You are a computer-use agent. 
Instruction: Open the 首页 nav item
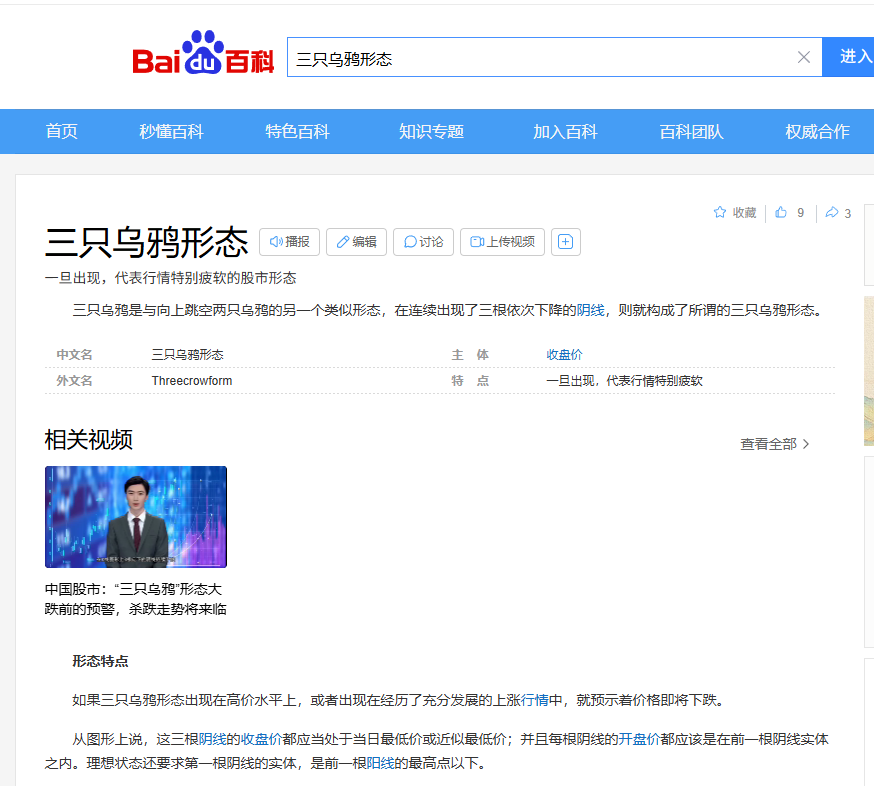61,132
